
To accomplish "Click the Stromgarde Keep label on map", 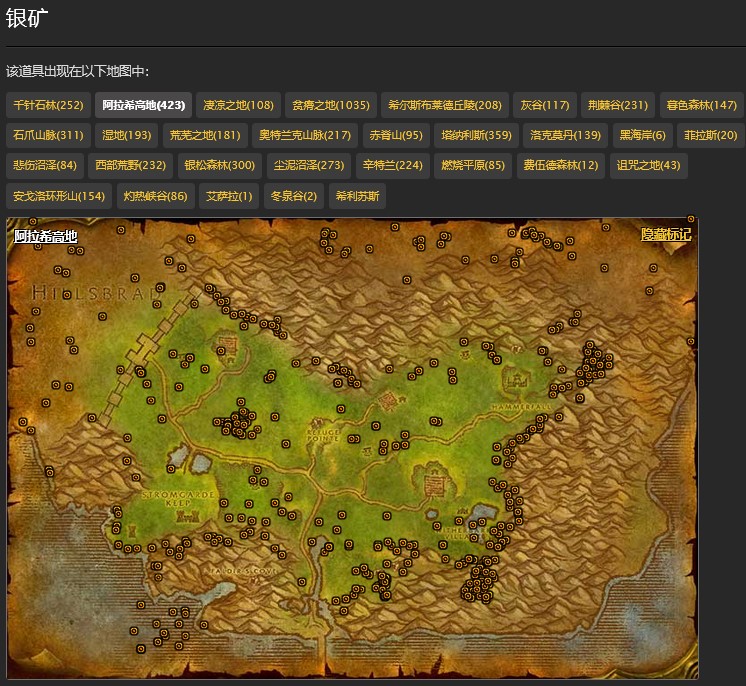I will tap(178, 499).
